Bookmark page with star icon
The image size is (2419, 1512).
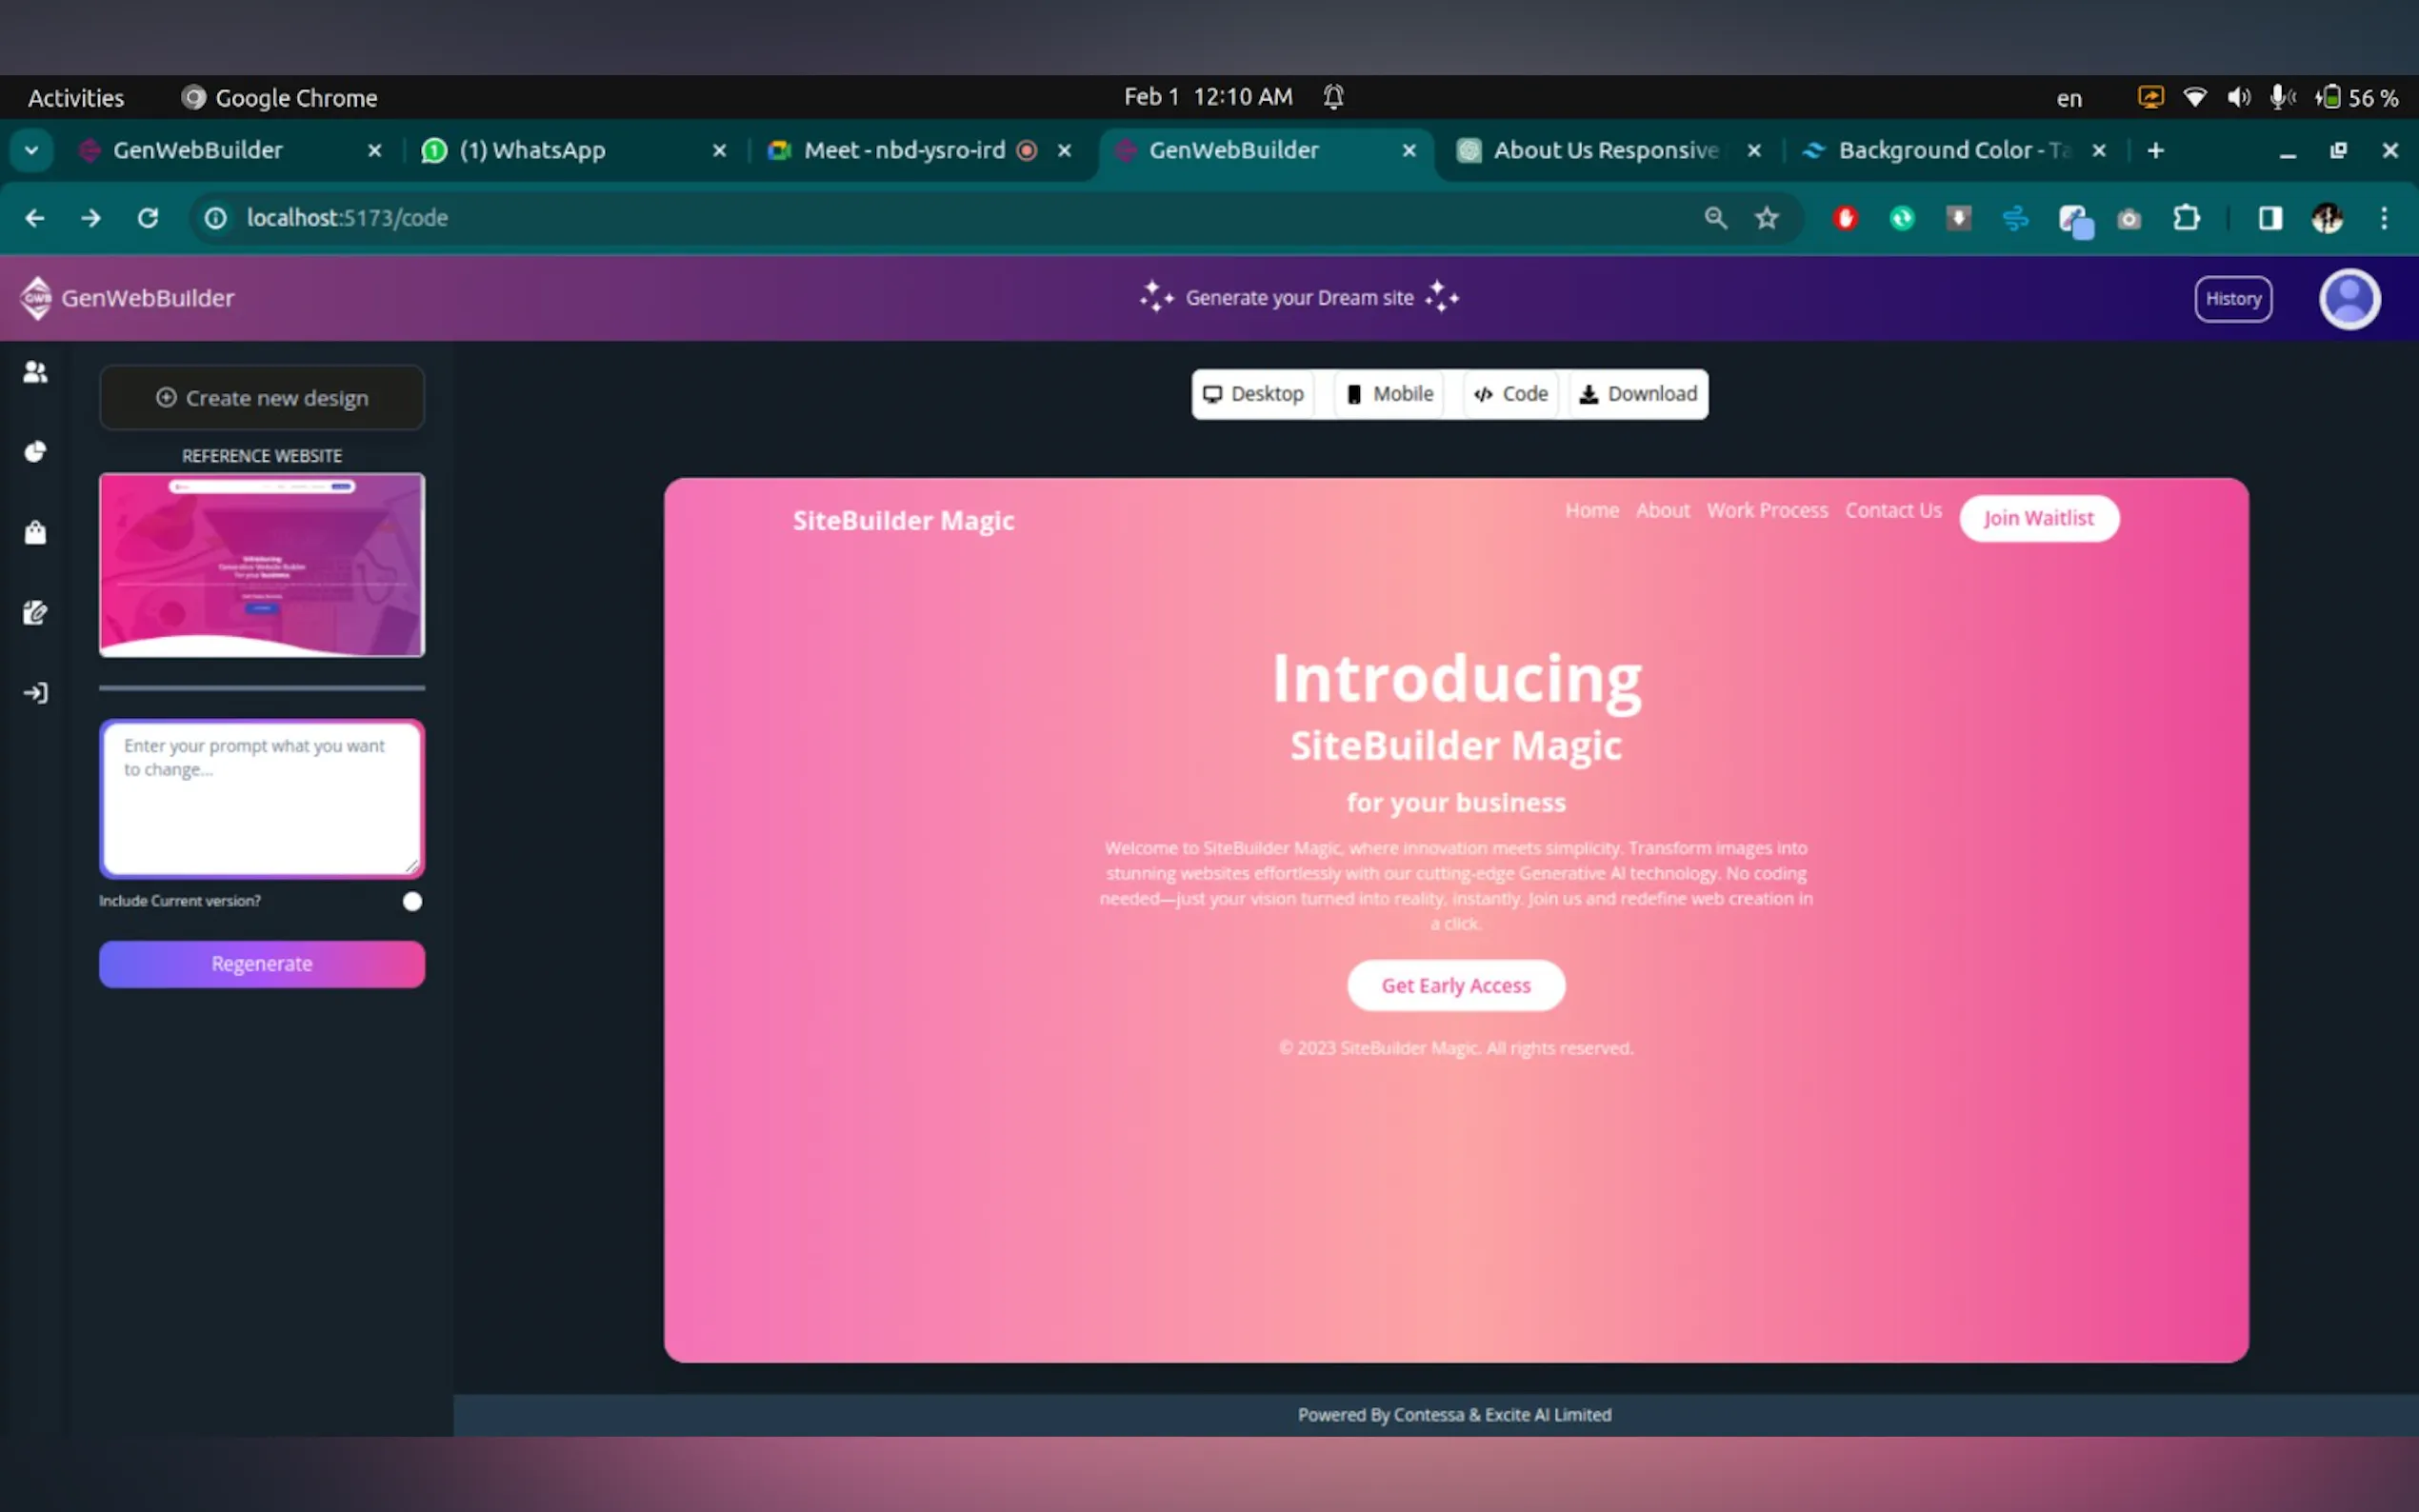1767,218
